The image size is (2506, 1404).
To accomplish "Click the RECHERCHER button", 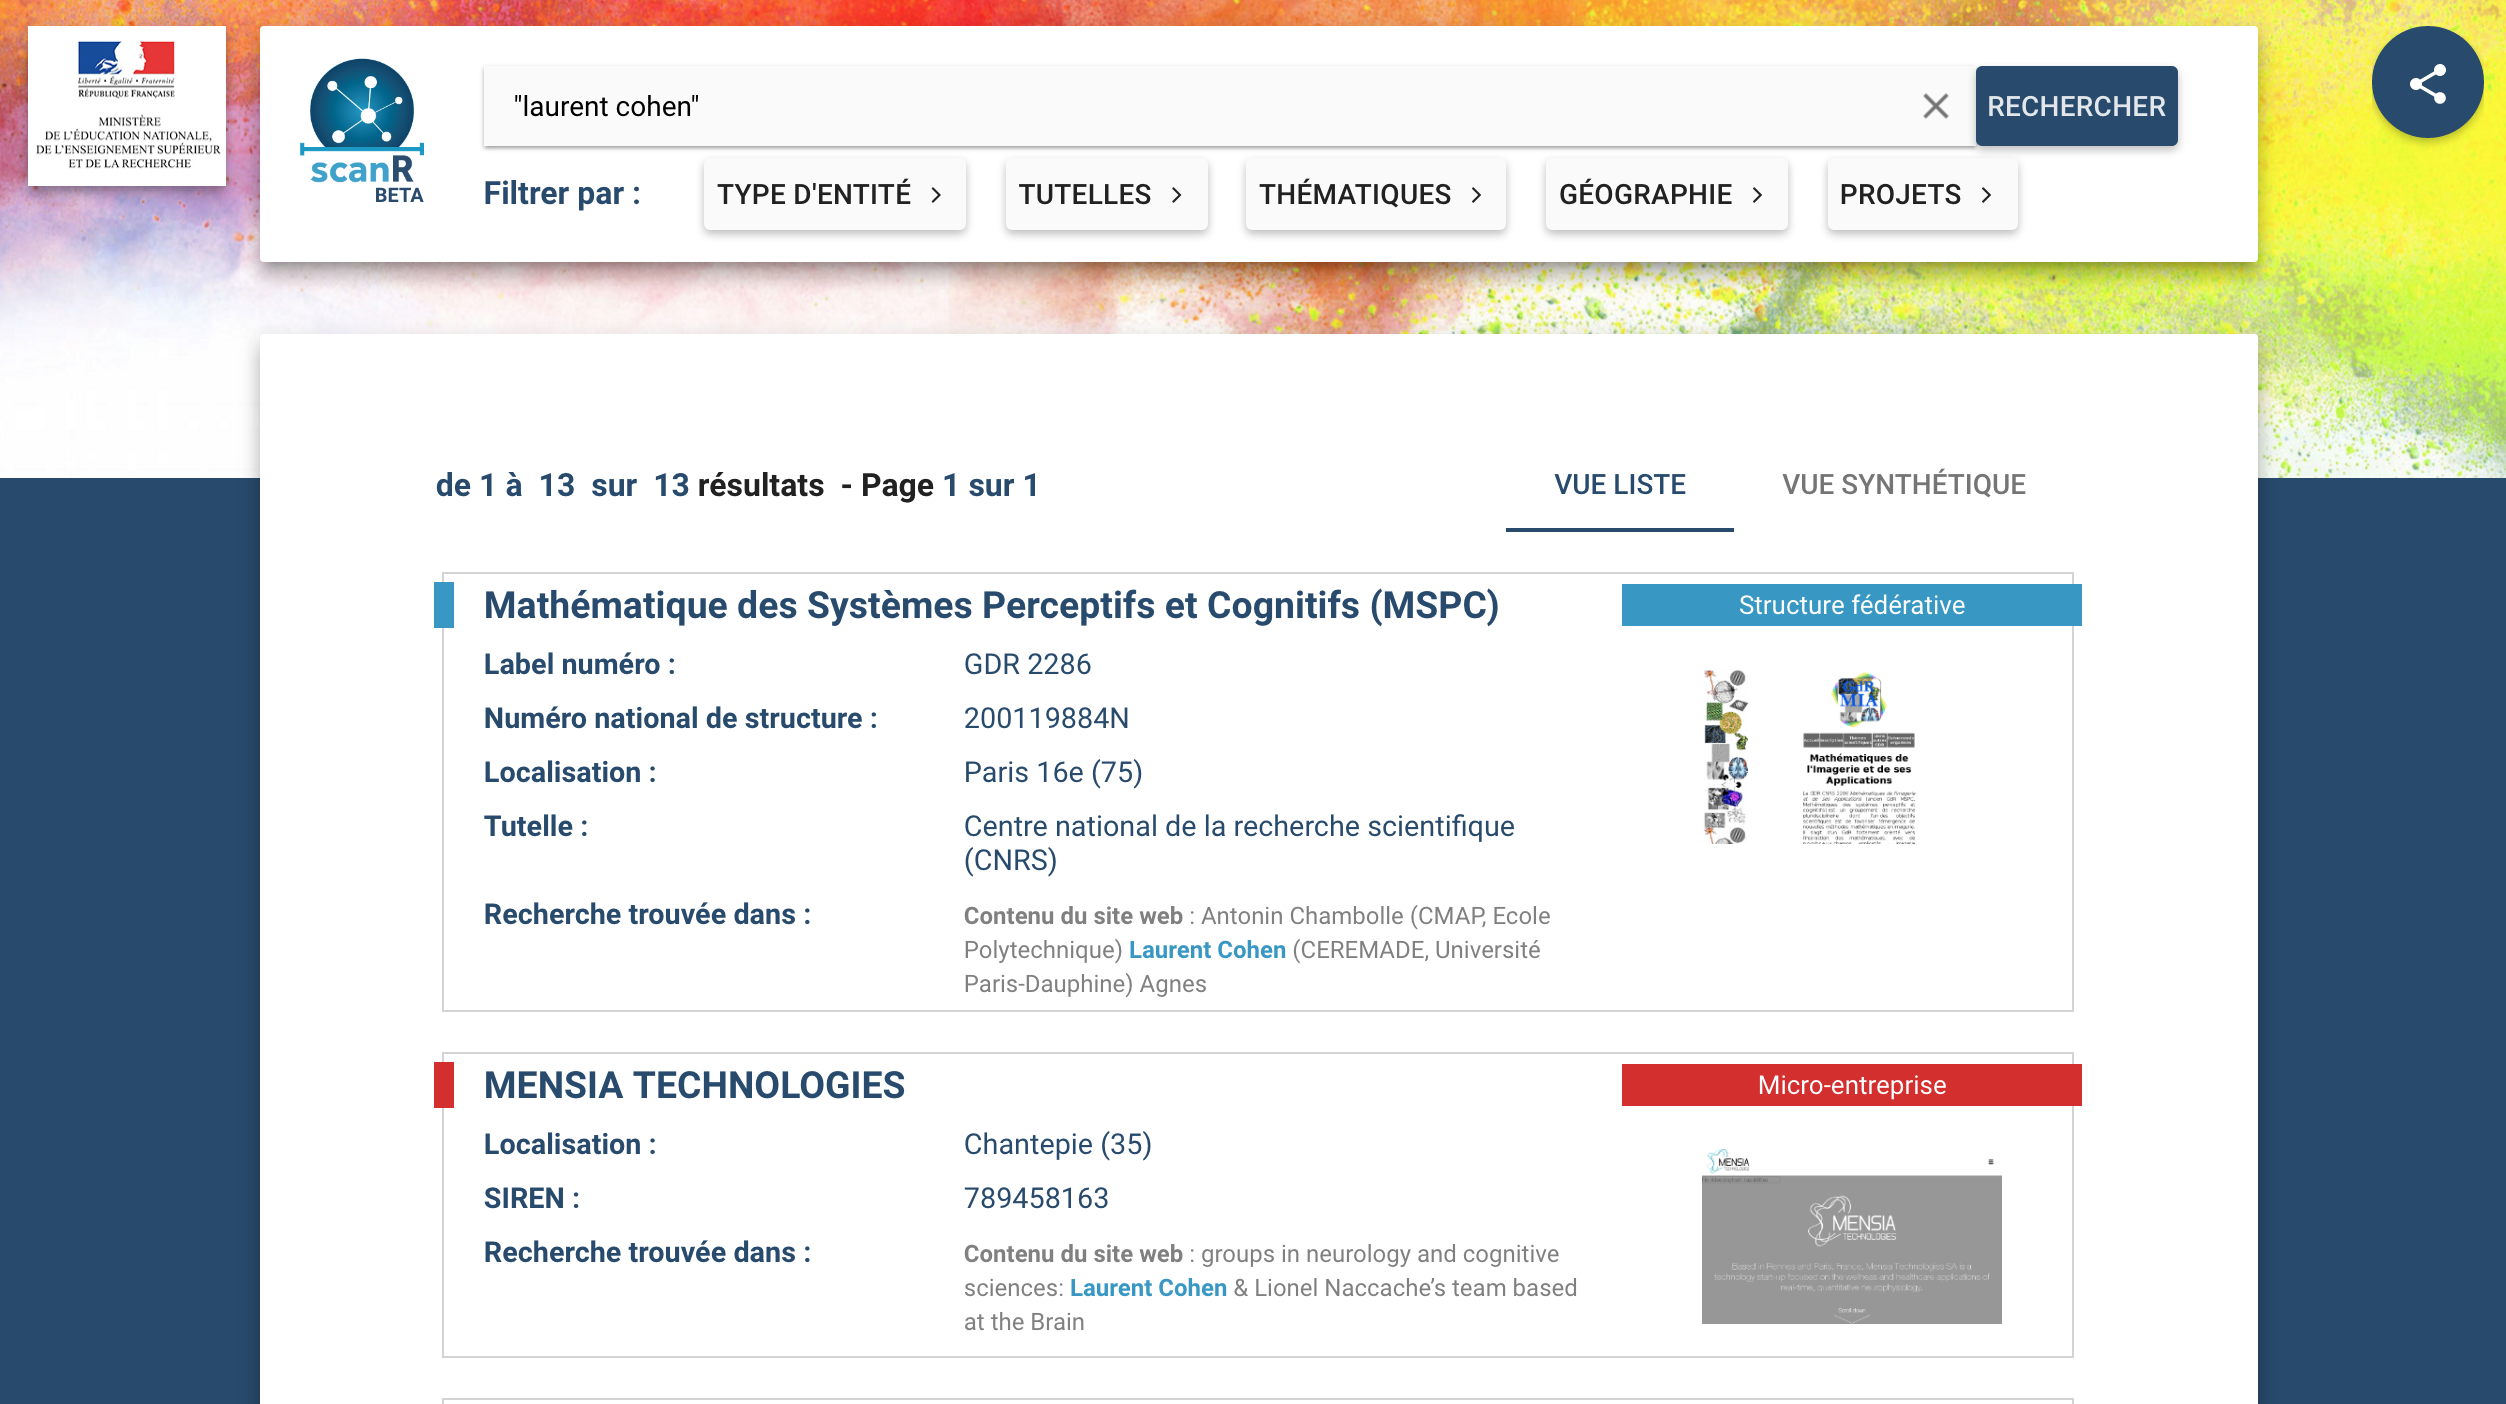I will 2076,106.
